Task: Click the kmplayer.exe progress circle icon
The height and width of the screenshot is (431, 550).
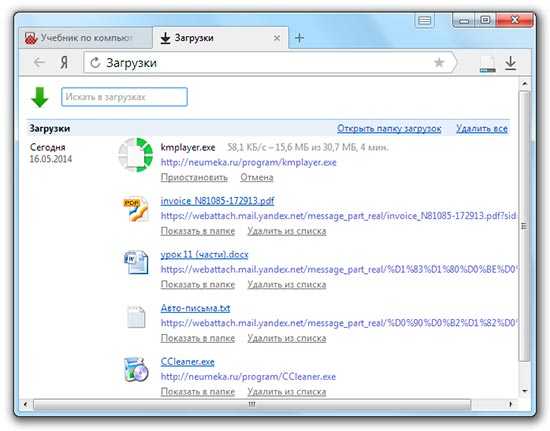Action: [136, 155]
